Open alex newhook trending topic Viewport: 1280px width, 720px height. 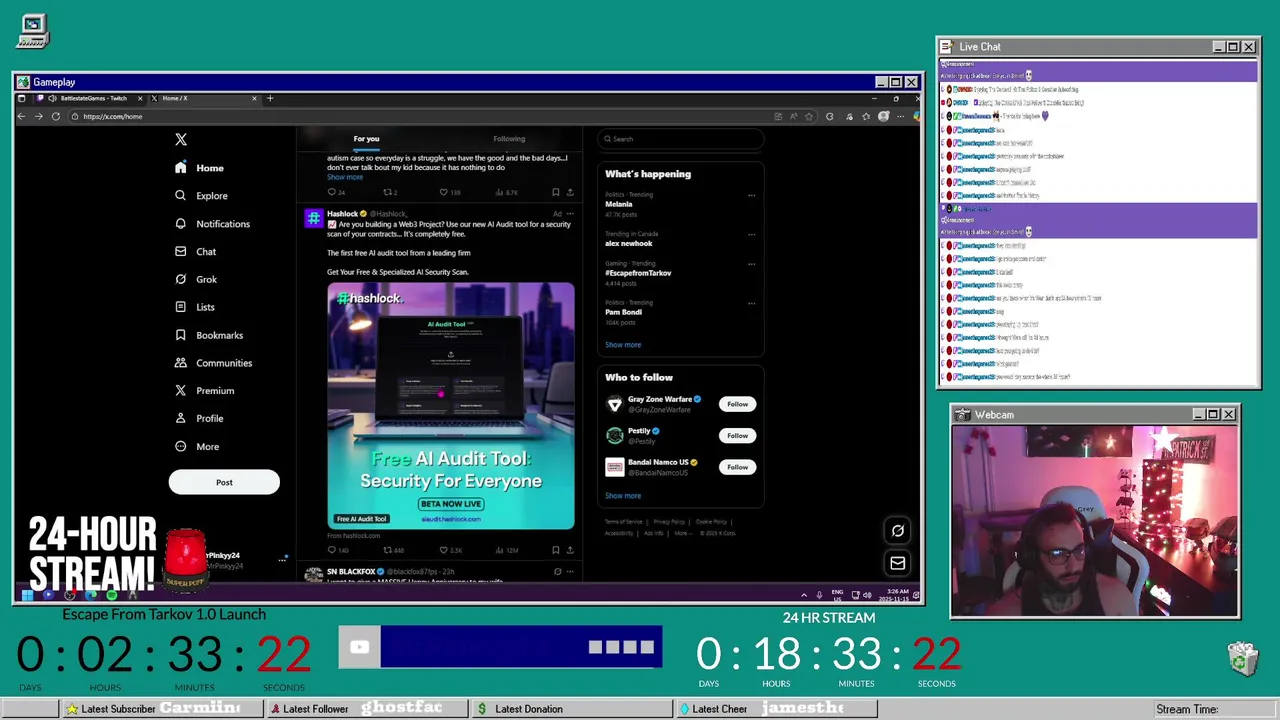click(x=629, y=243)
